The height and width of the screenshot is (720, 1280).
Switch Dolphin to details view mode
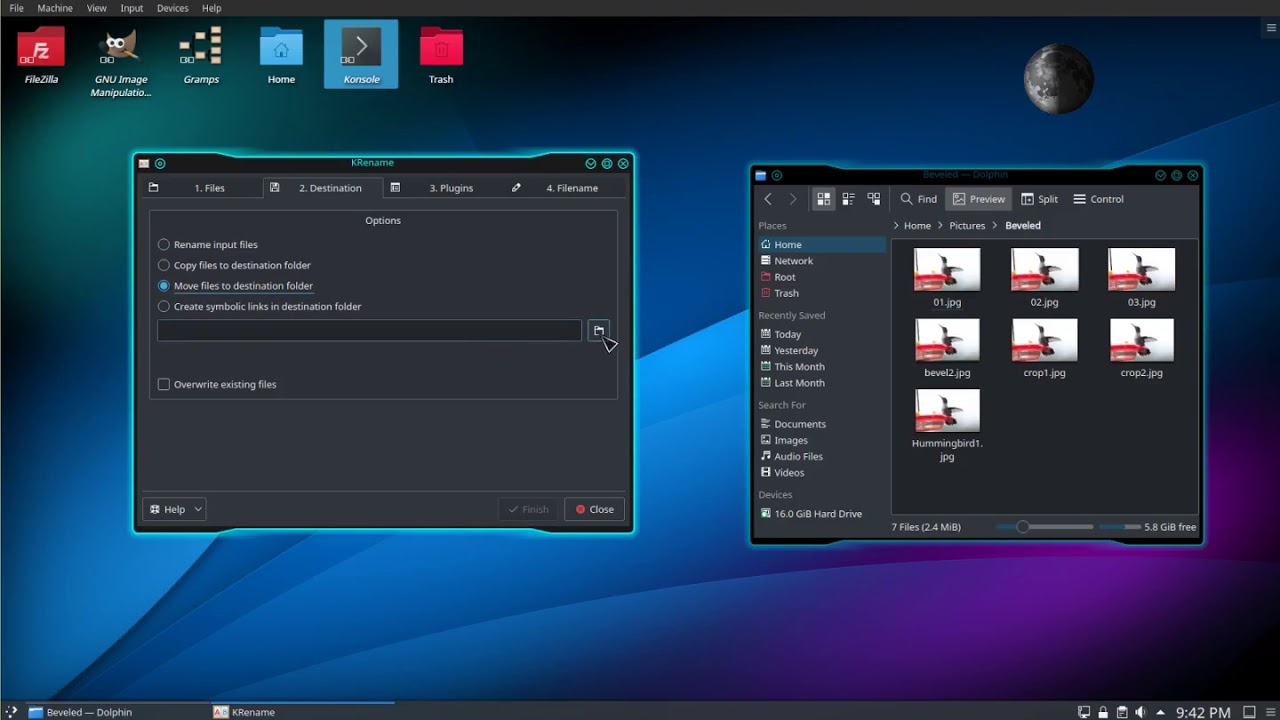point(873,199)
